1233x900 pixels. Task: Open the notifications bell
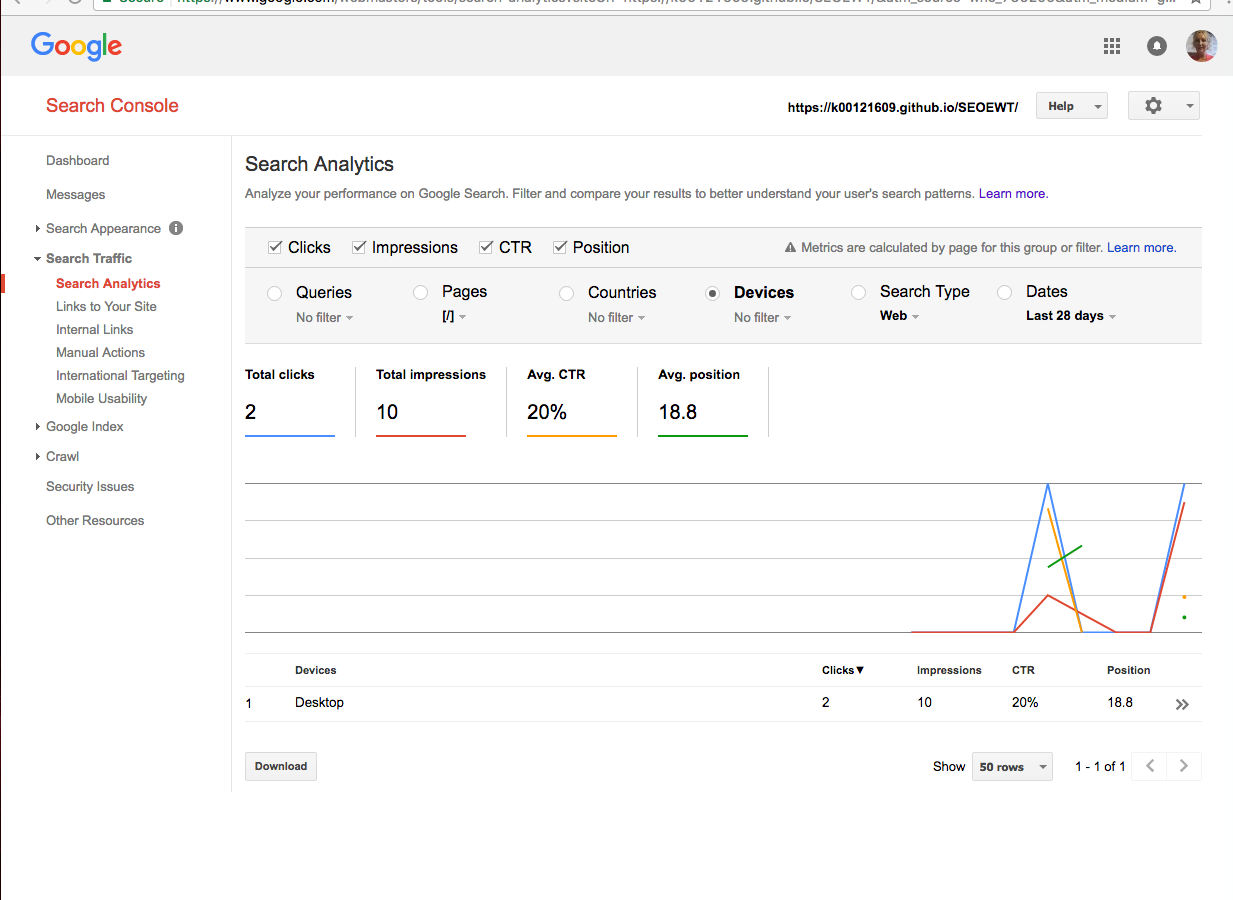[x=1157, y=45]
